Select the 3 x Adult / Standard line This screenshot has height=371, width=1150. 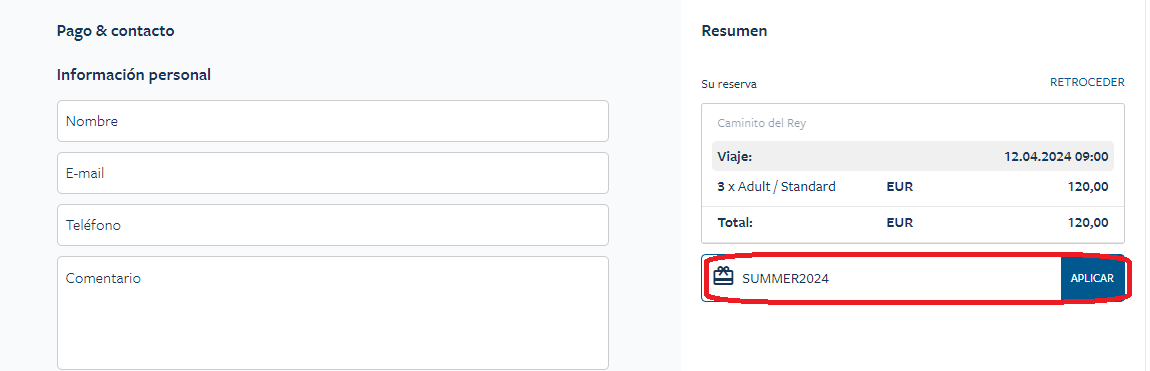[777, 186]
